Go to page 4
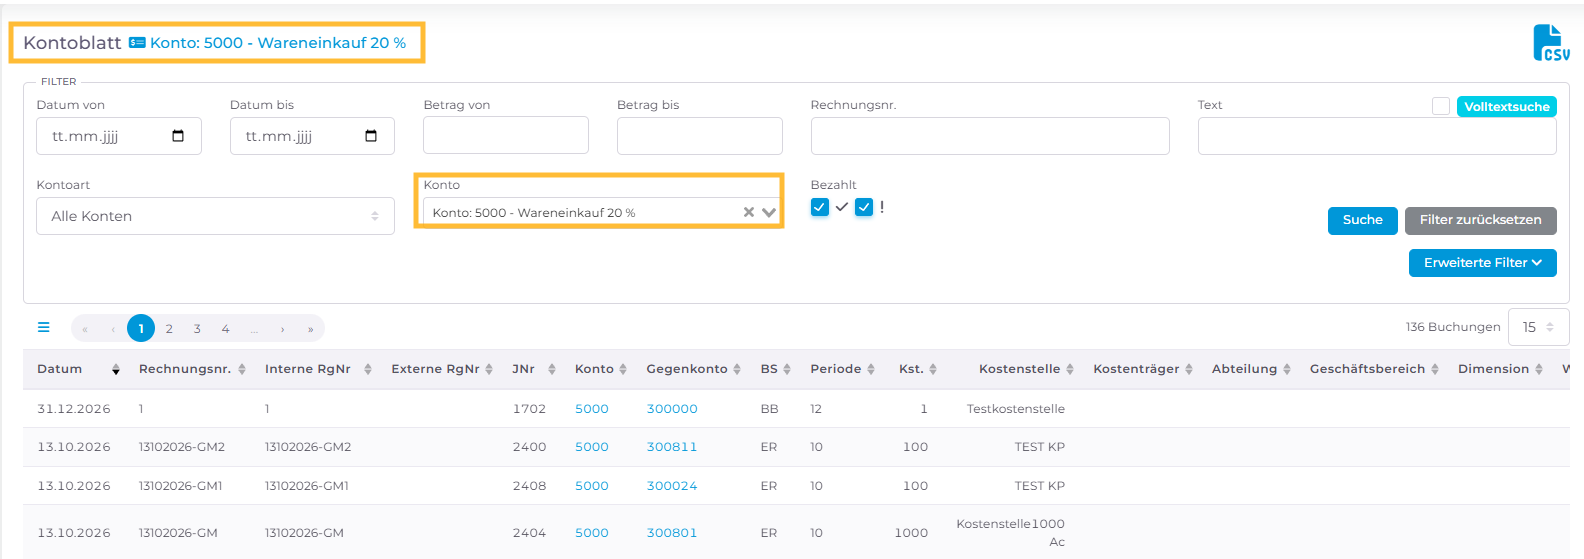The height and width of the screenshot is (559, 1584). point(225,328)
